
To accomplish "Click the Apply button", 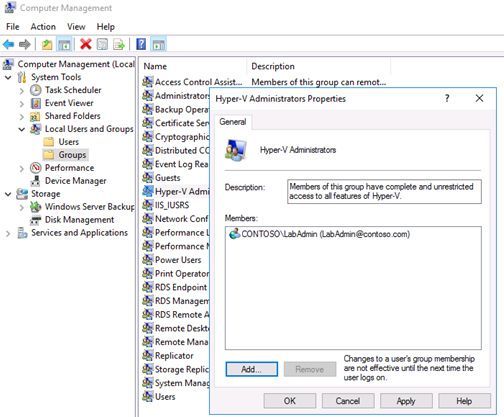I will (406, 401).
